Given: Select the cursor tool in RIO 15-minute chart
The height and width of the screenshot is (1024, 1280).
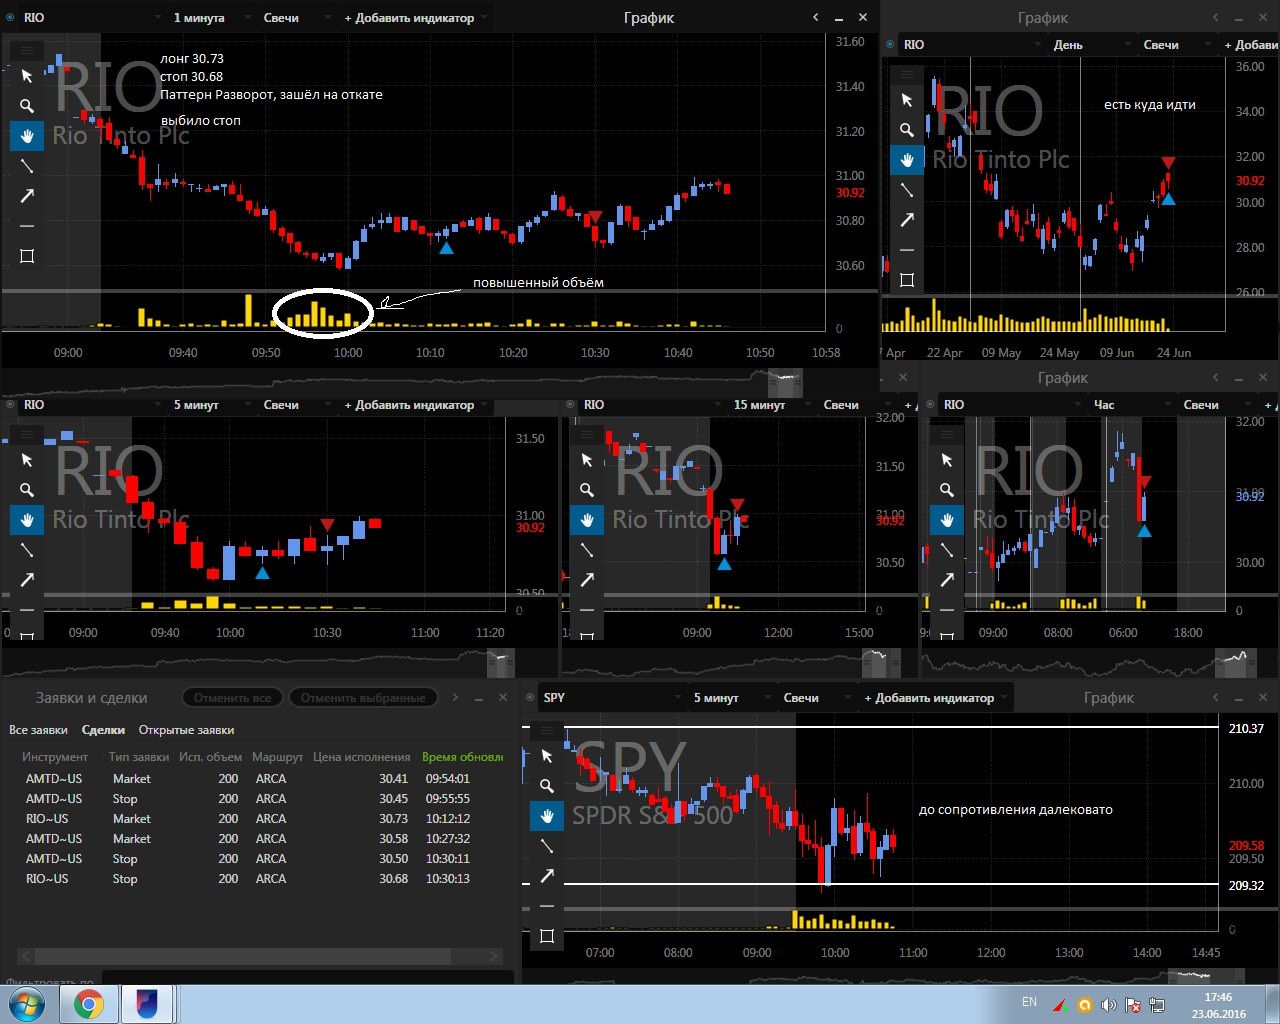Looking at the screenshot, I should point(587,460).
